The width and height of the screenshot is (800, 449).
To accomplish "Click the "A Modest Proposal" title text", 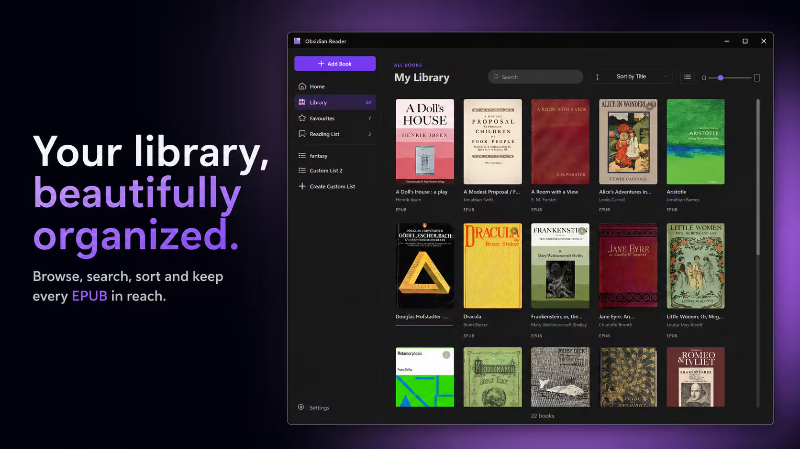I will [x=491, y=192].
